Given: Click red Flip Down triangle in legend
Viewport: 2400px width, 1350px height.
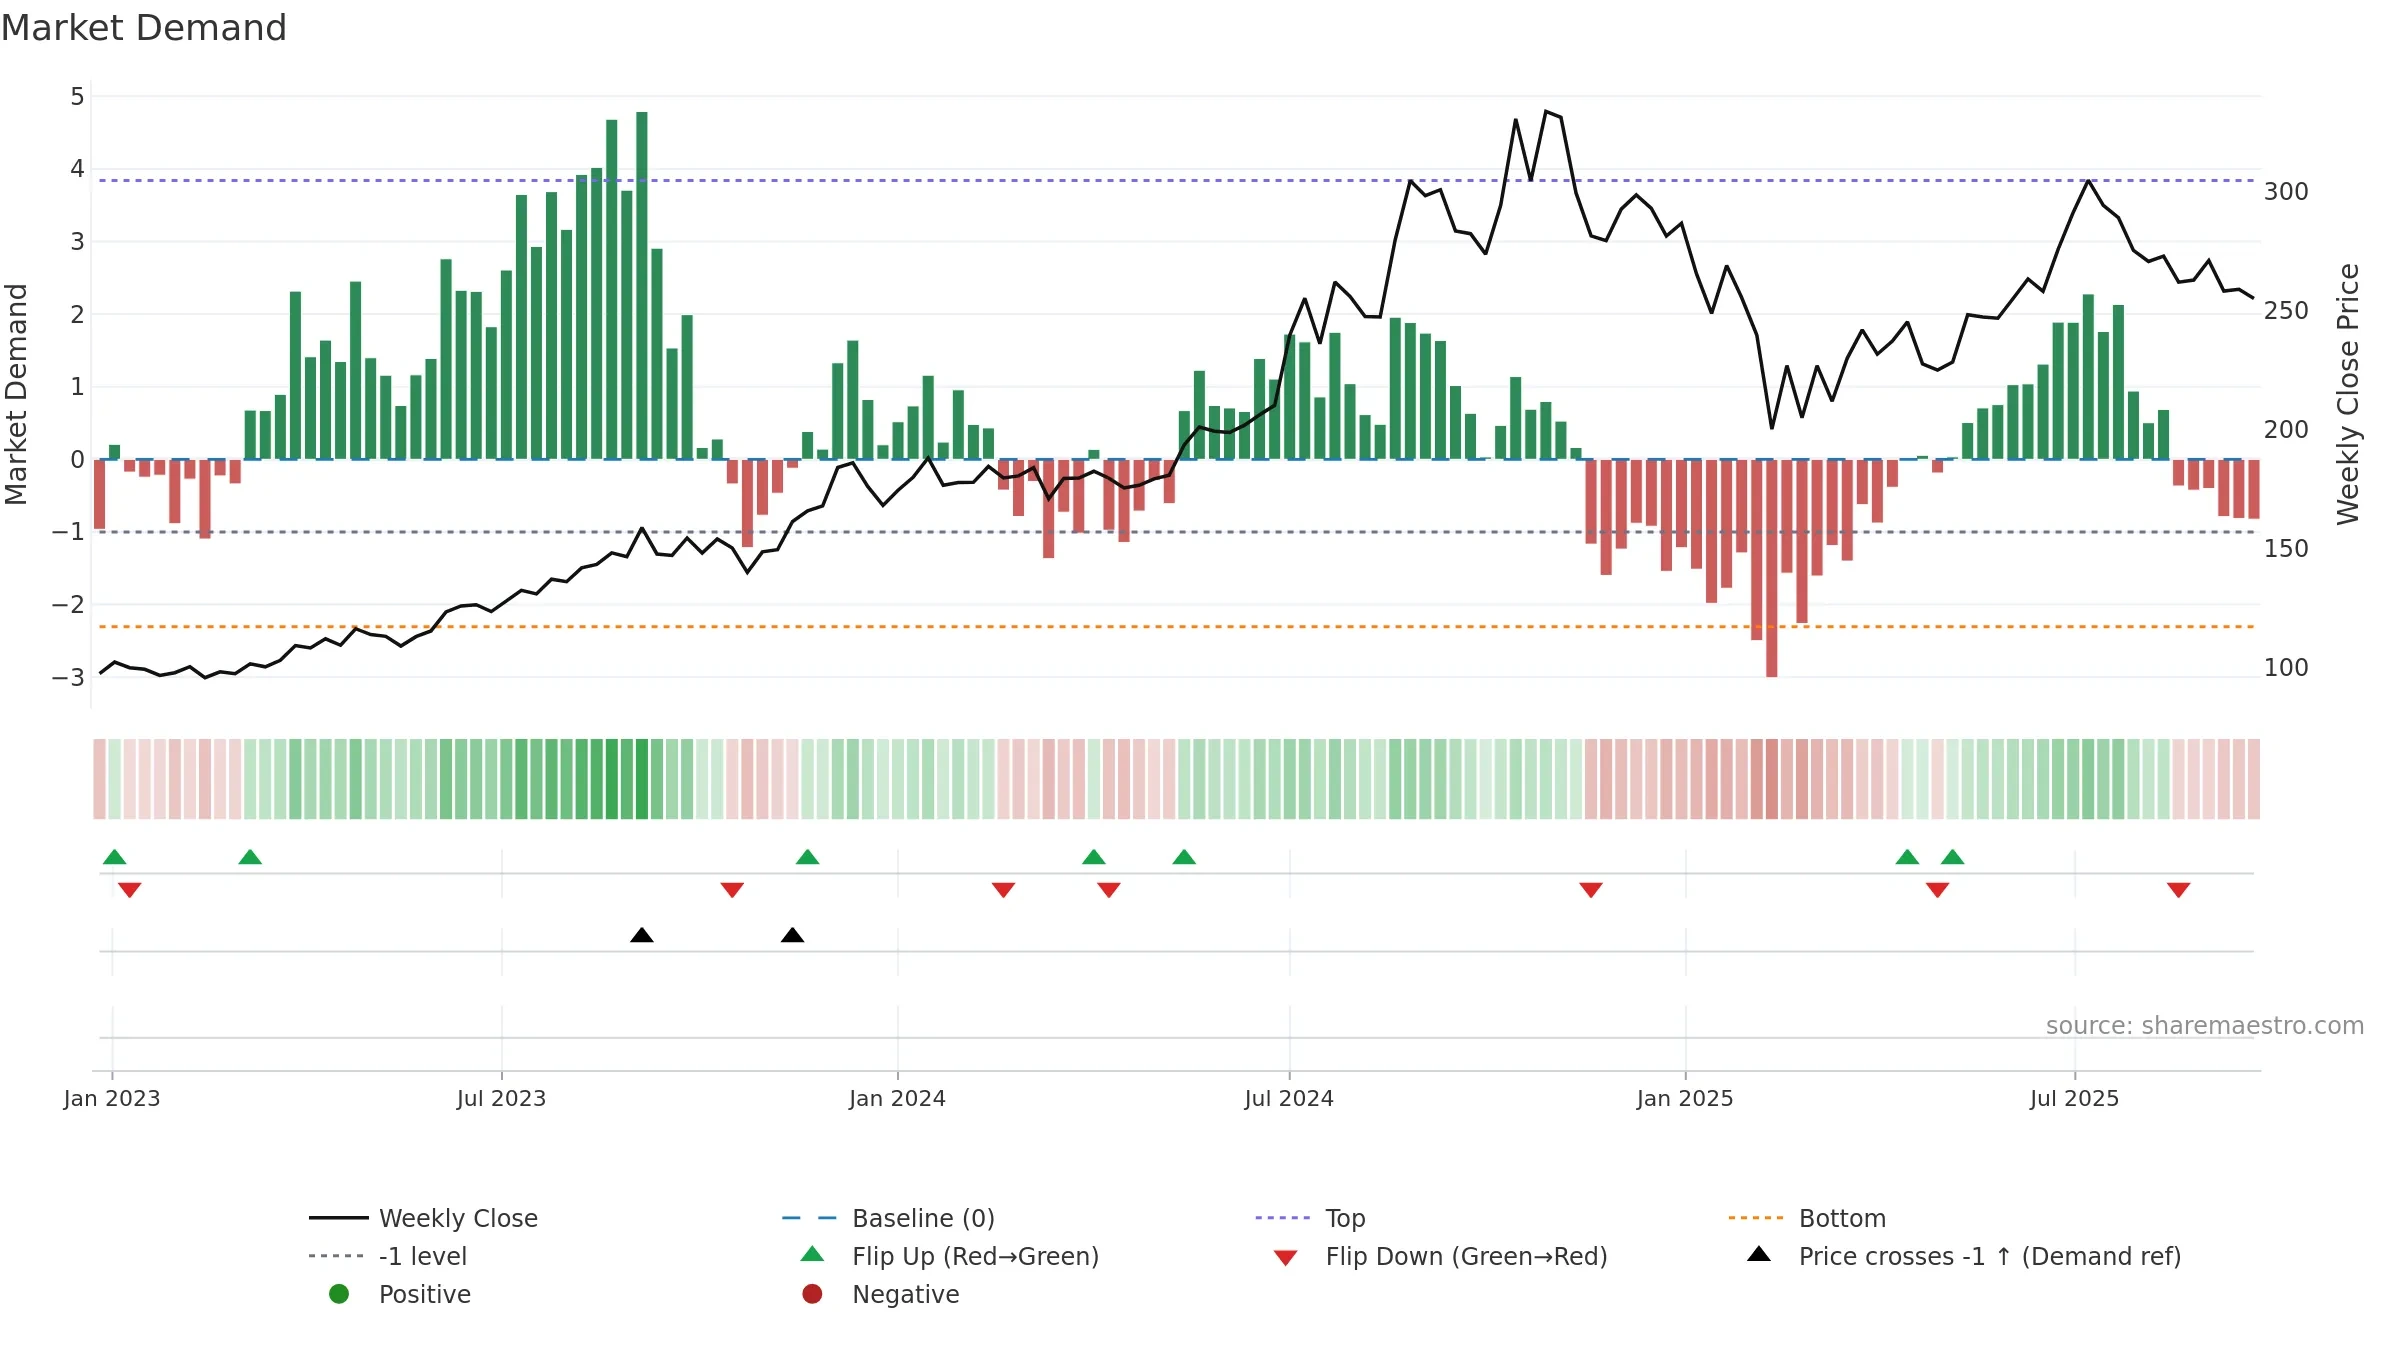Looking at the screenshot, I should (x=1286, y=1258).
